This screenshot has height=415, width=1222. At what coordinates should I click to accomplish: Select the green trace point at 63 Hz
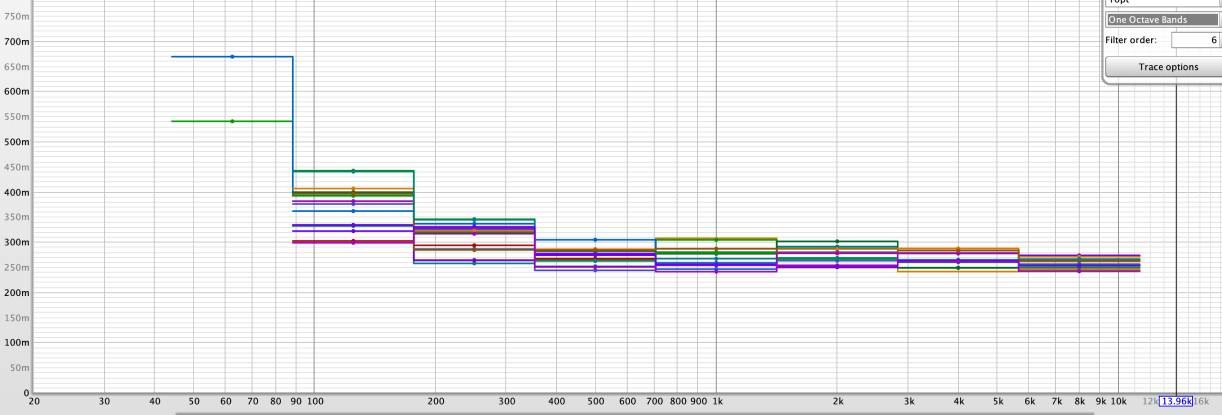(232, 121)
